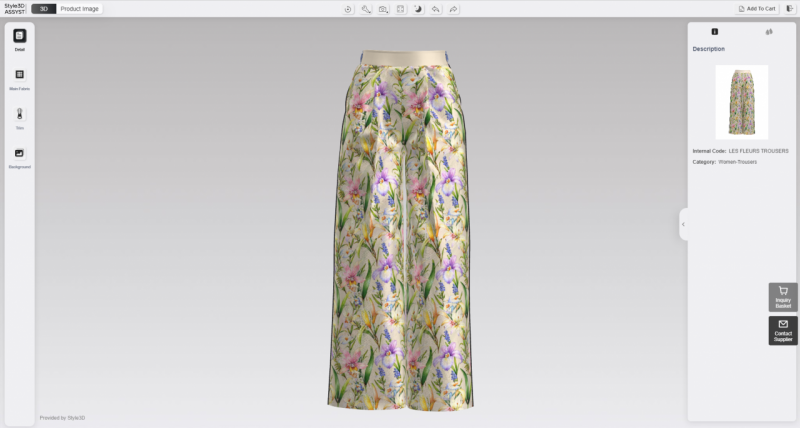The image size is (800, 428).
Task: Select the info tab in description panel
Action: click(x=714, y=32)
